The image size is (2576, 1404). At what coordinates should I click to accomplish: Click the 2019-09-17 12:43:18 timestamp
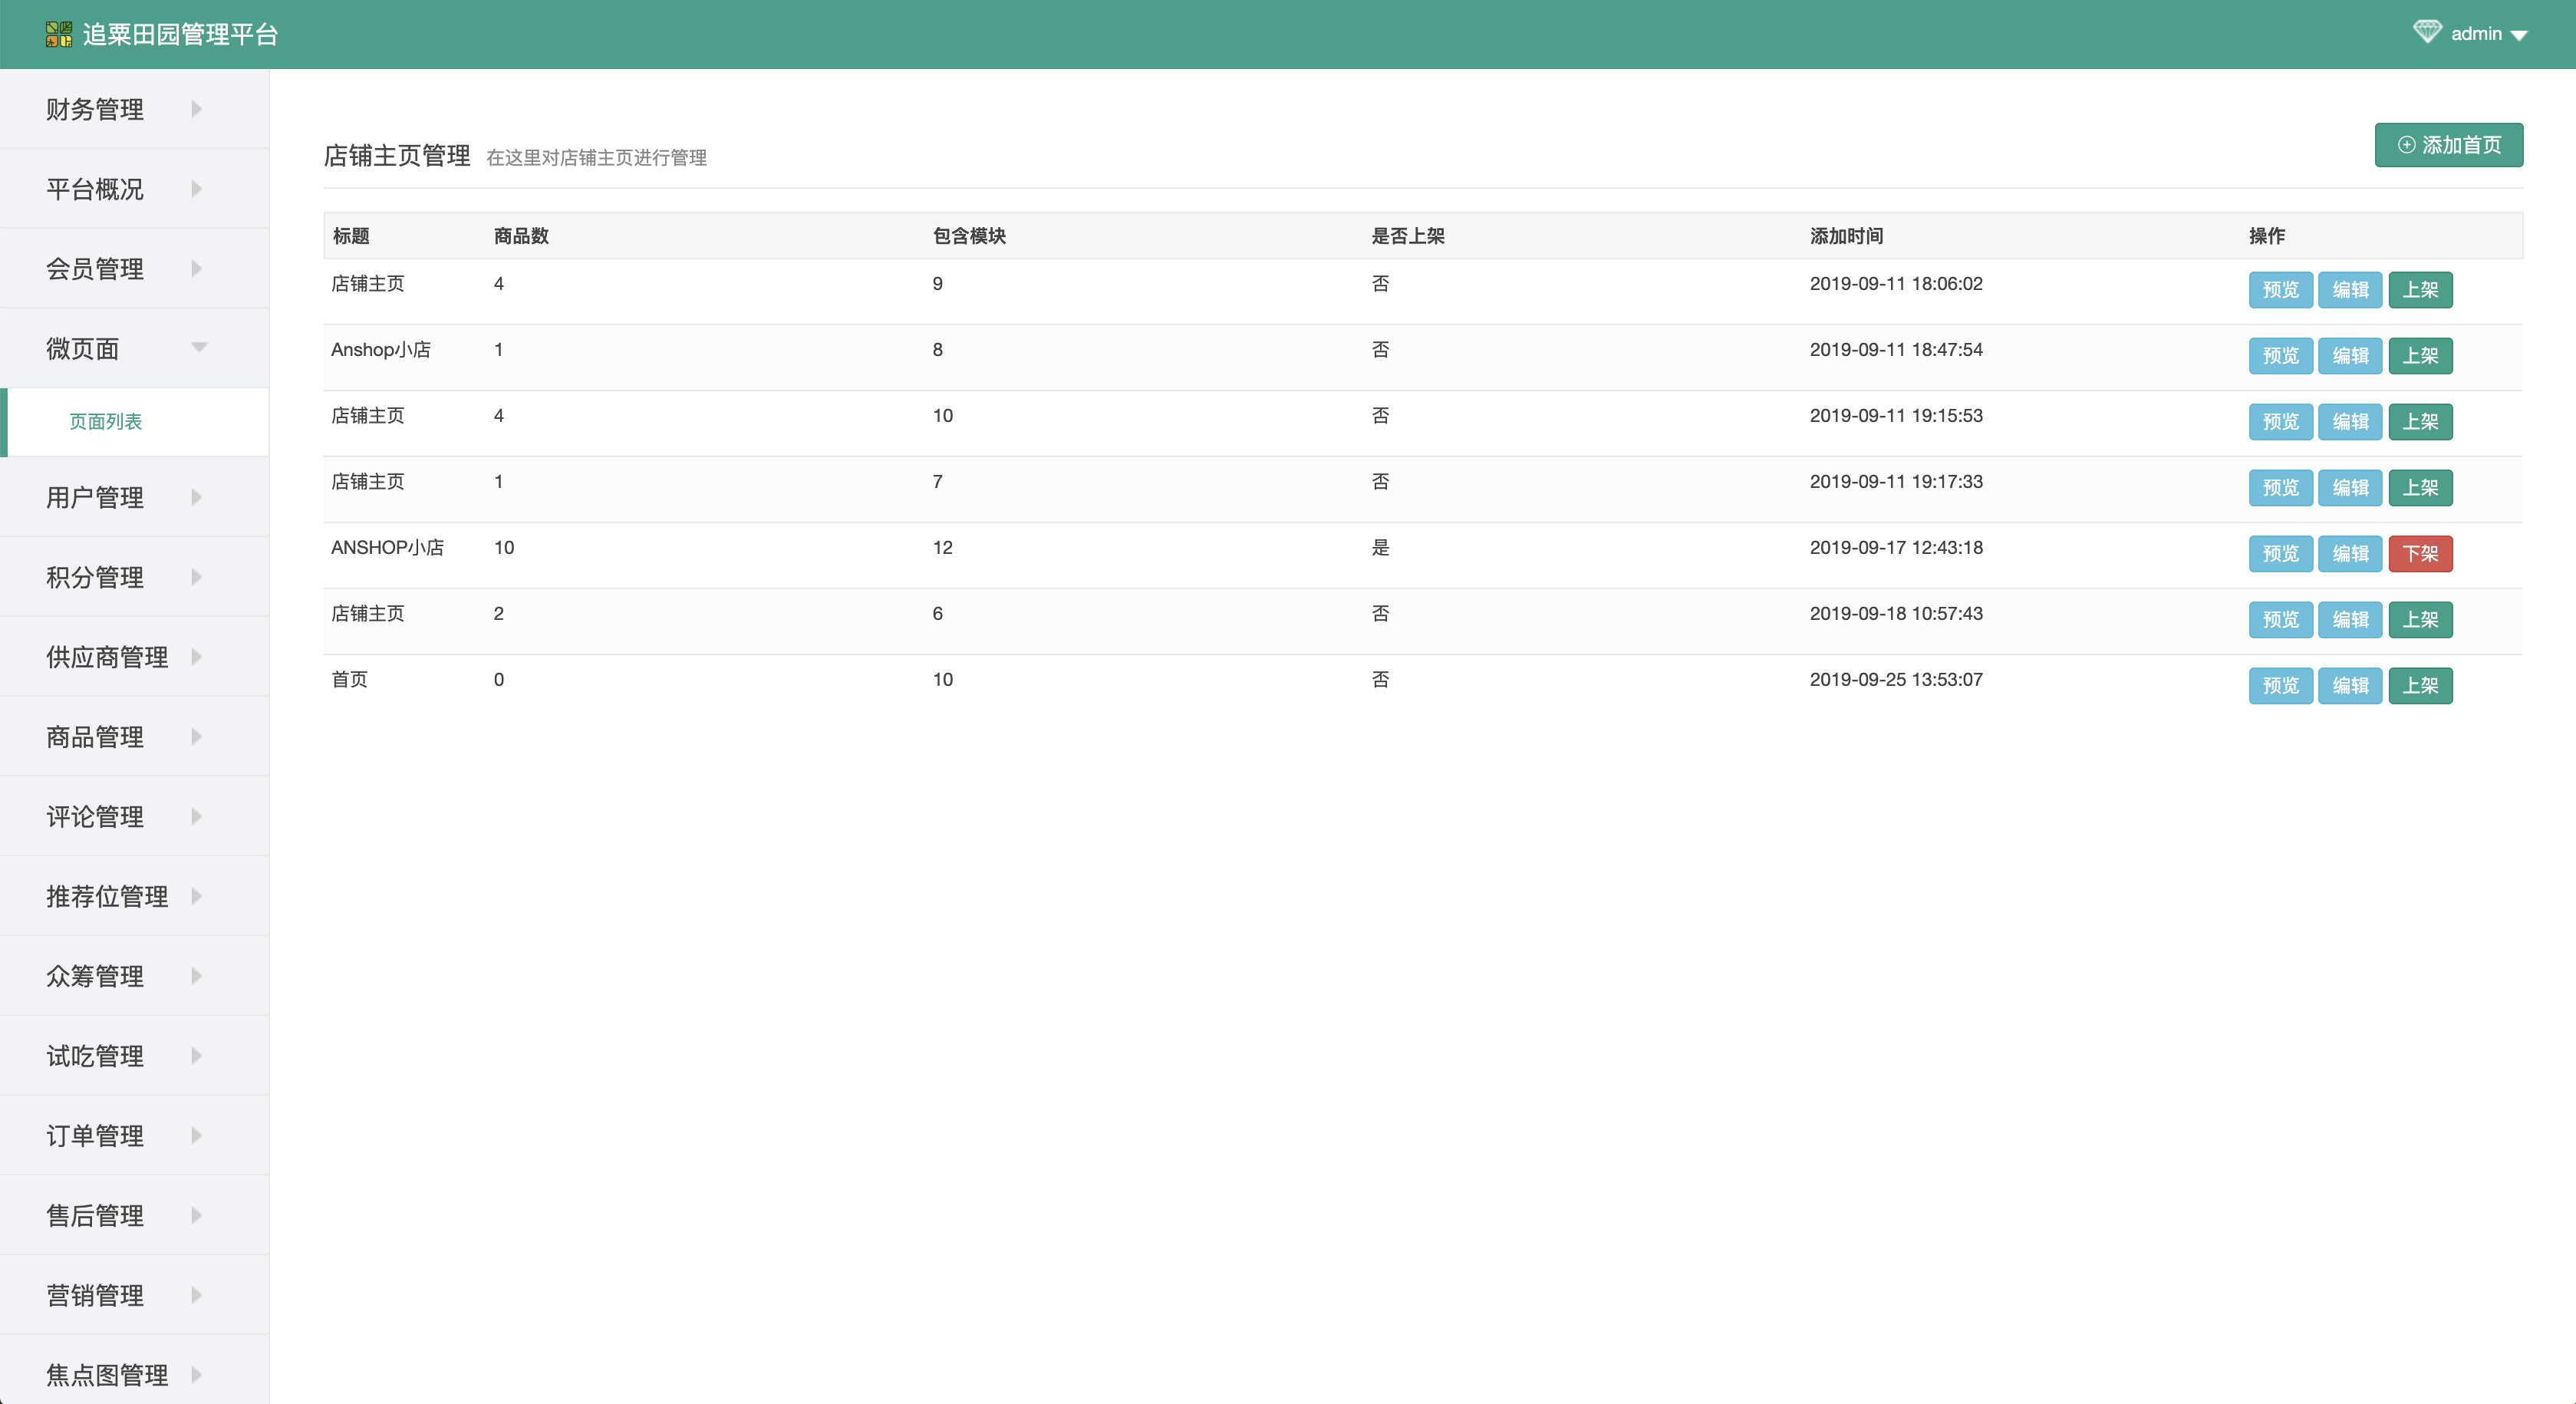(1896, 548)
